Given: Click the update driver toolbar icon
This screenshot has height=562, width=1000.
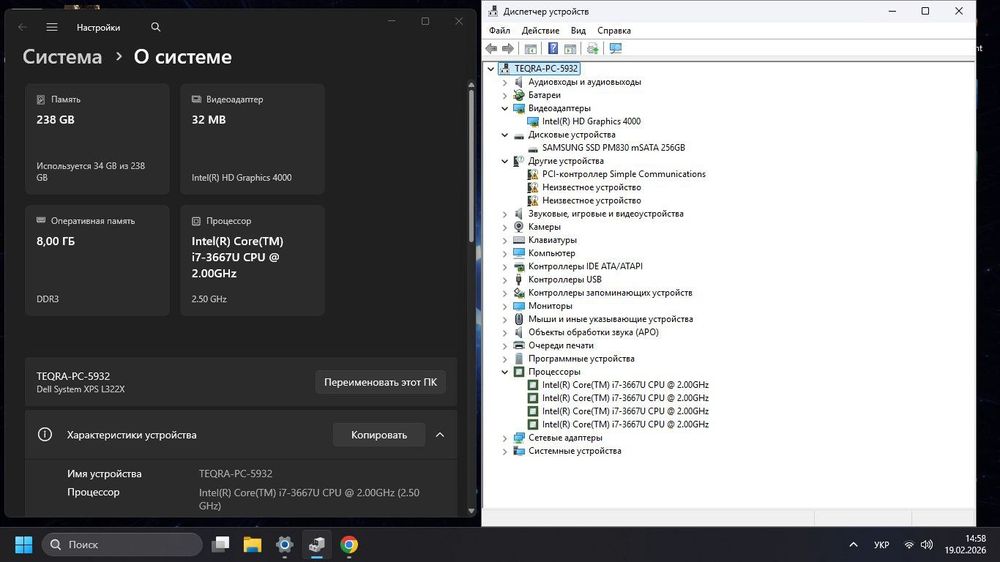Looking at the screenshot, I should [592, 48].
